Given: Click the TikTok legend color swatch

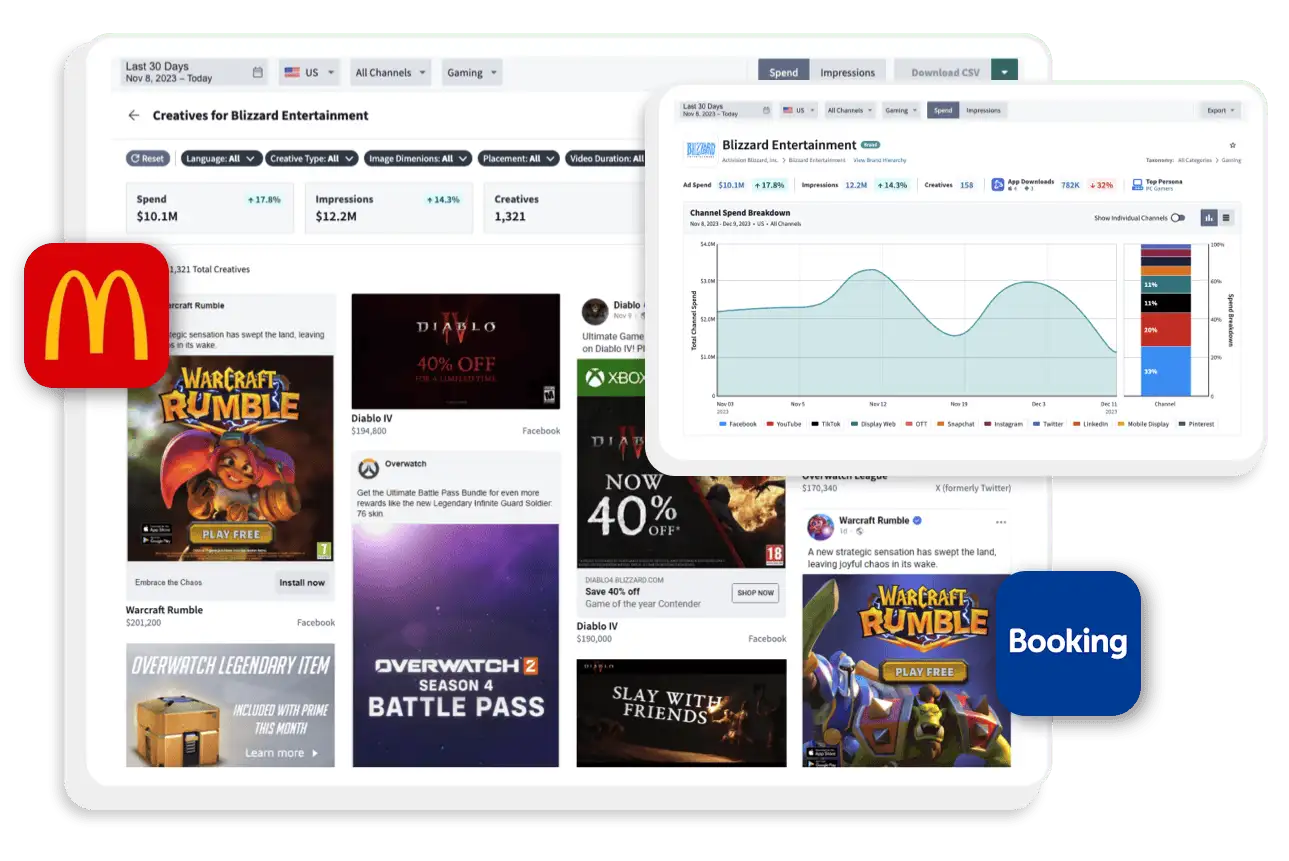Looking at the screenshot, I should coord(816,424).
